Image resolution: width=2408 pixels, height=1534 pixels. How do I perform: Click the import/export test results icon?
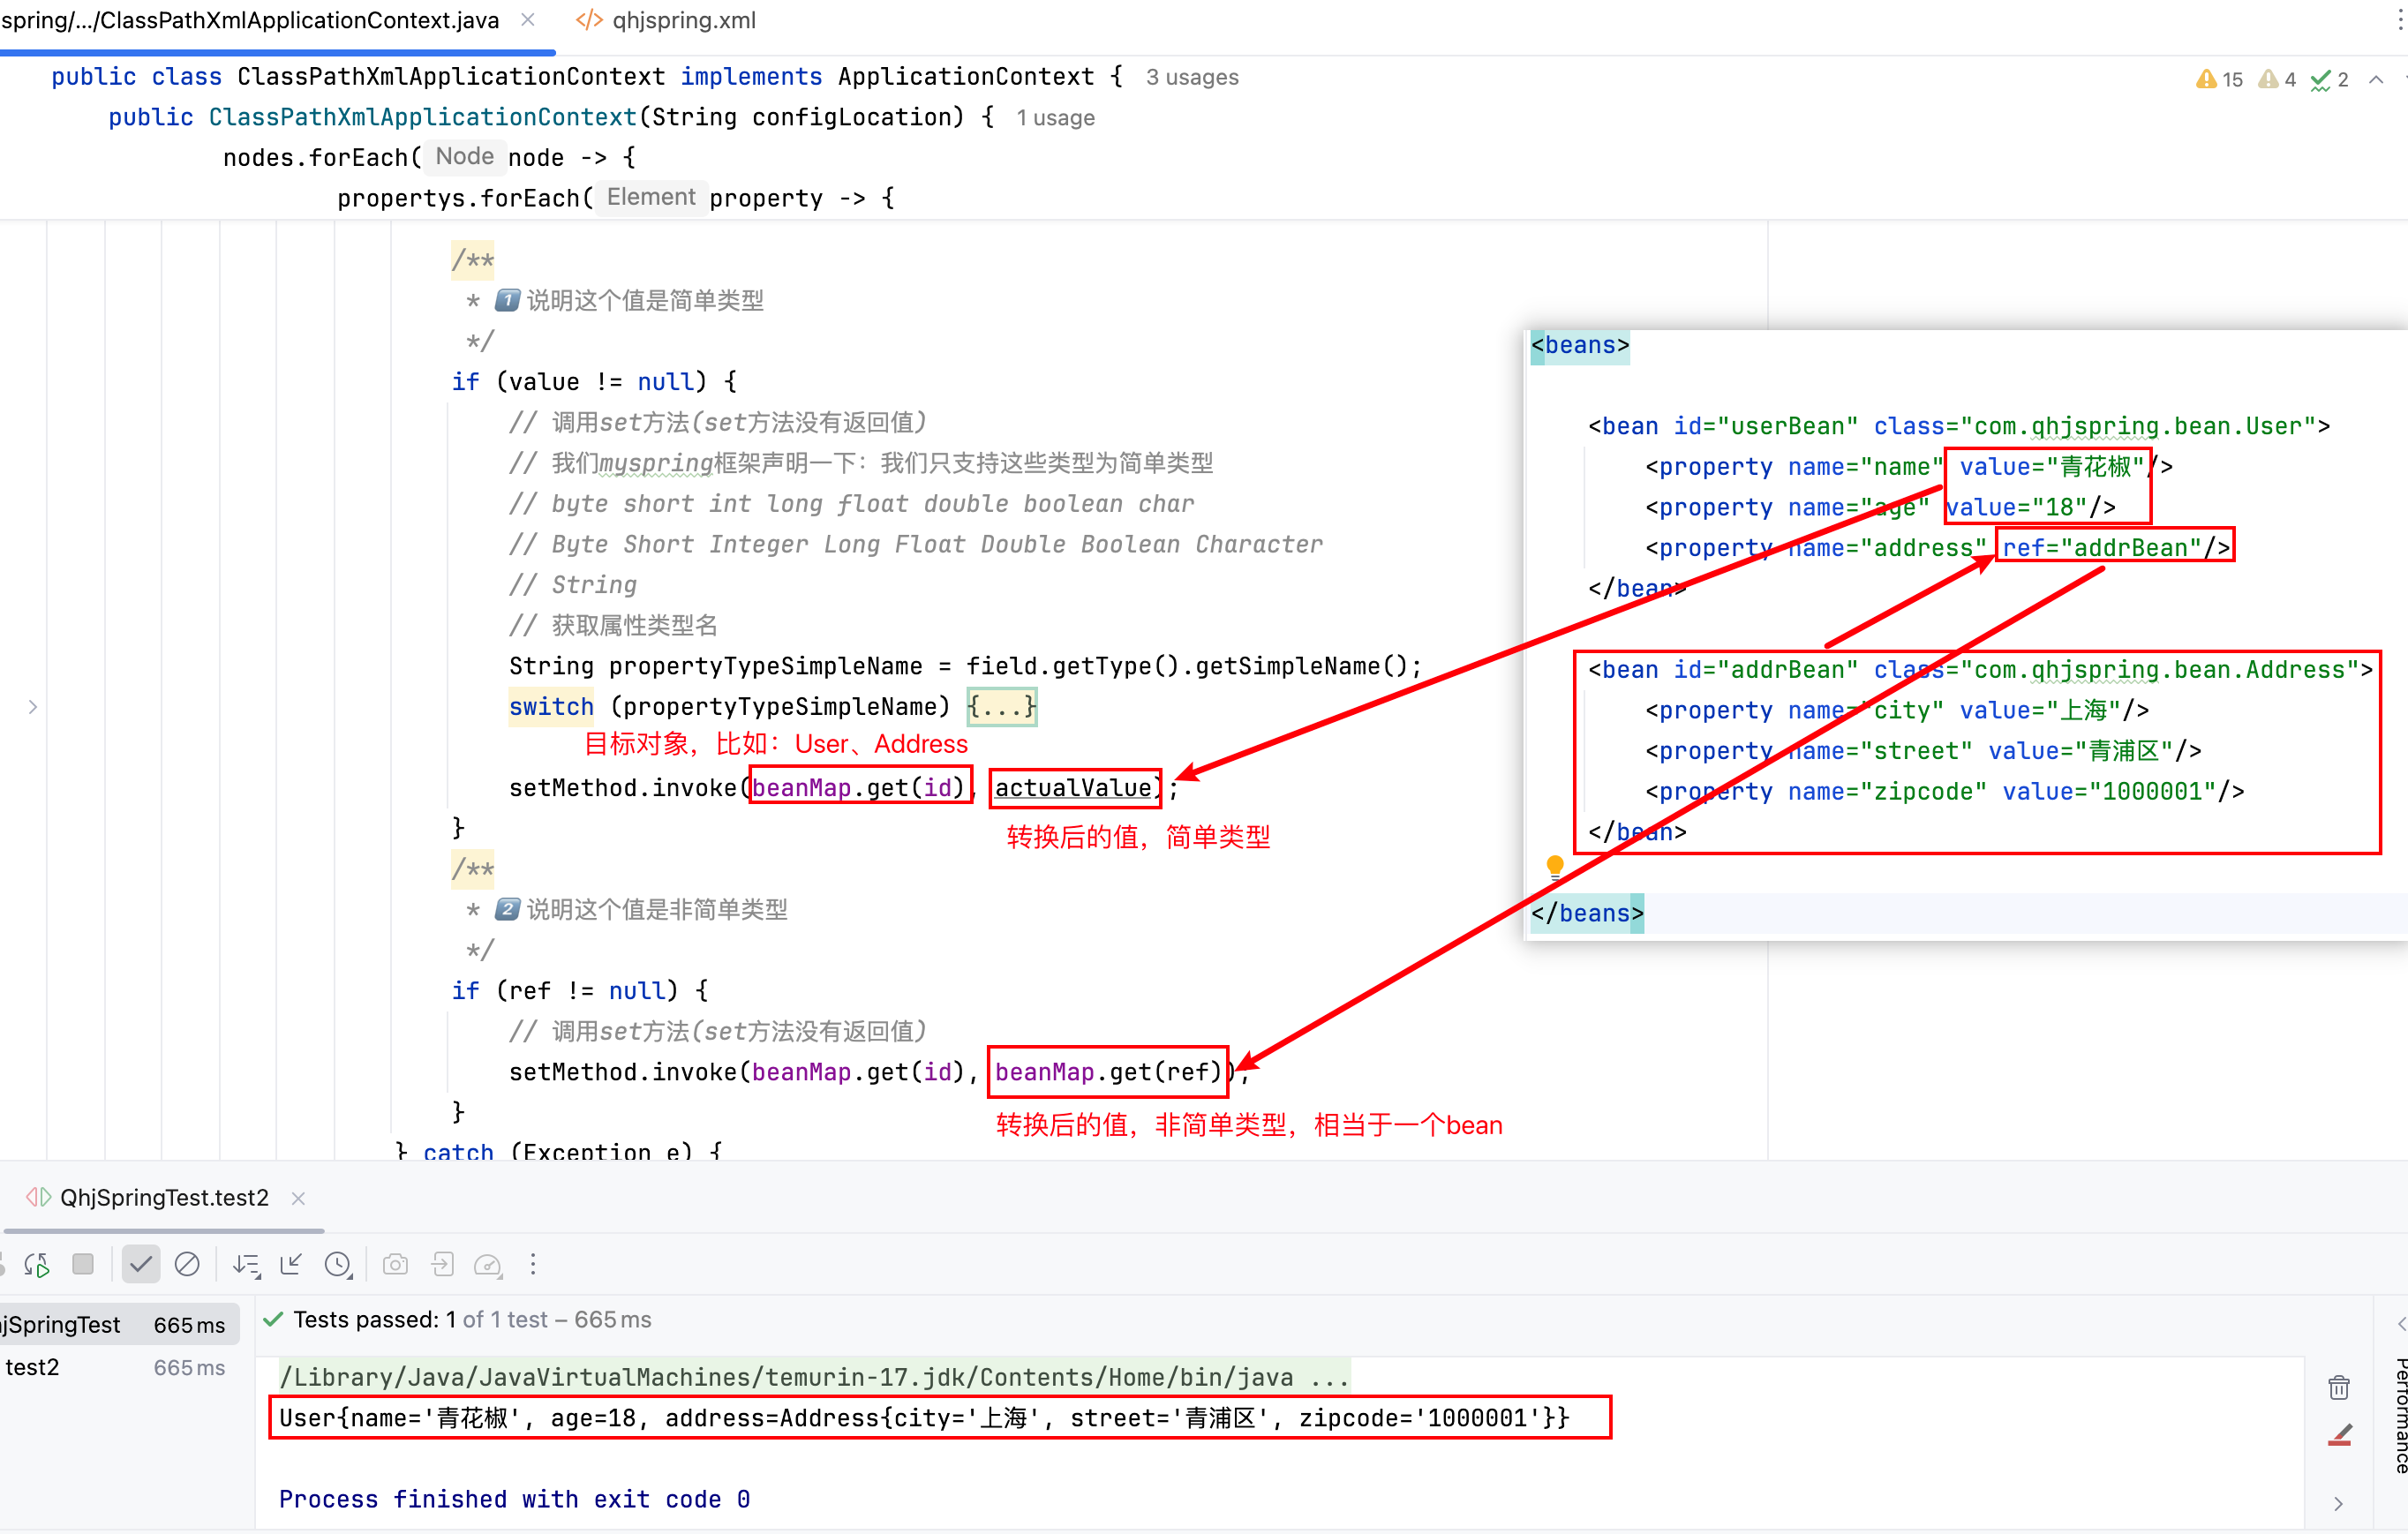coord(442,1264)
